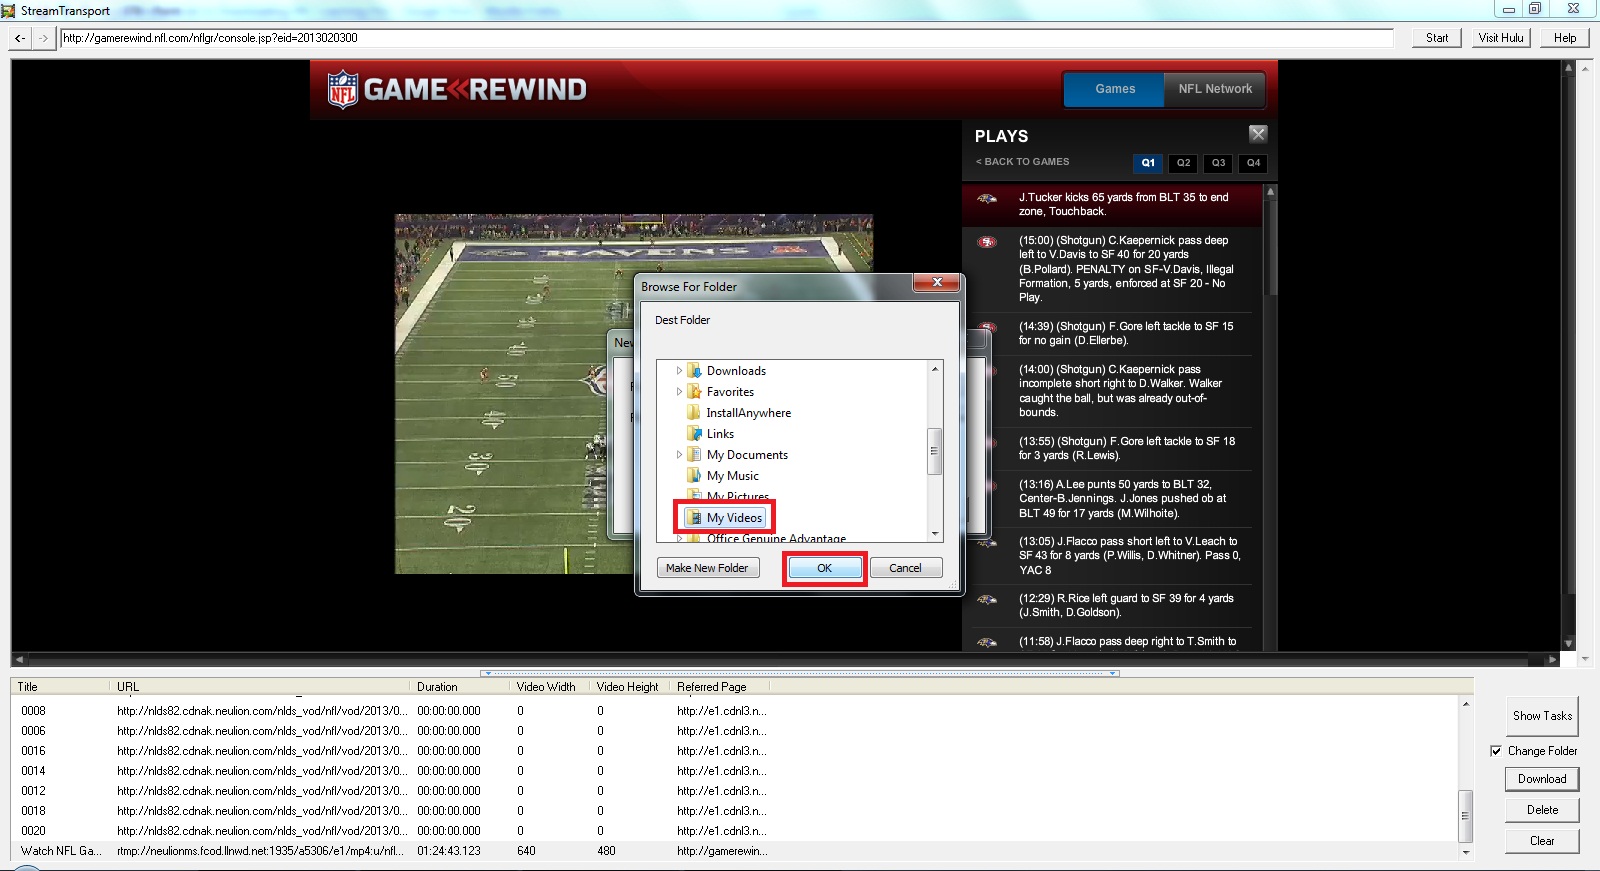The image size is (1600, 871).
Task: Click the Title column header
Action: pos(59,687)
